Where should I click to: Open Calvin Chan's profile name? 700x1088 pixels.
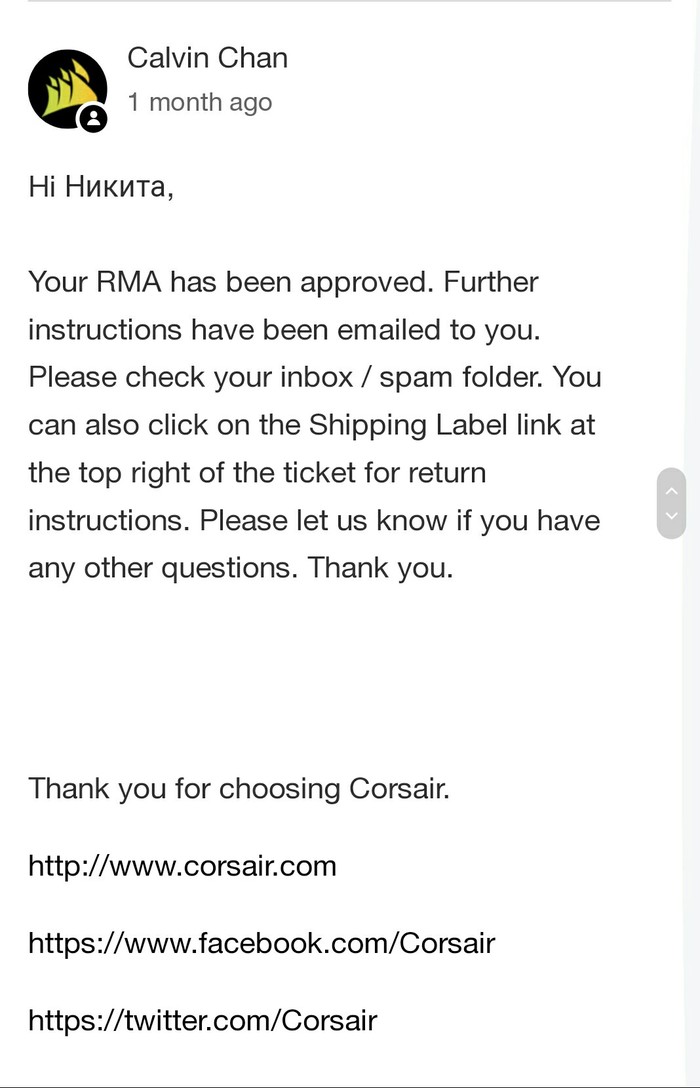point(207,58)
